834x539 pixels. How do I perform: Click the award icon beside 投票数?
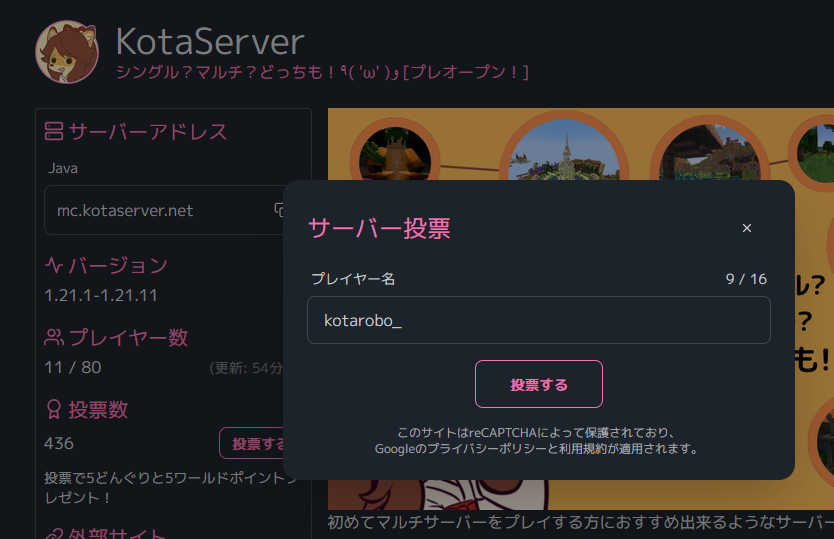coord(54,409)
